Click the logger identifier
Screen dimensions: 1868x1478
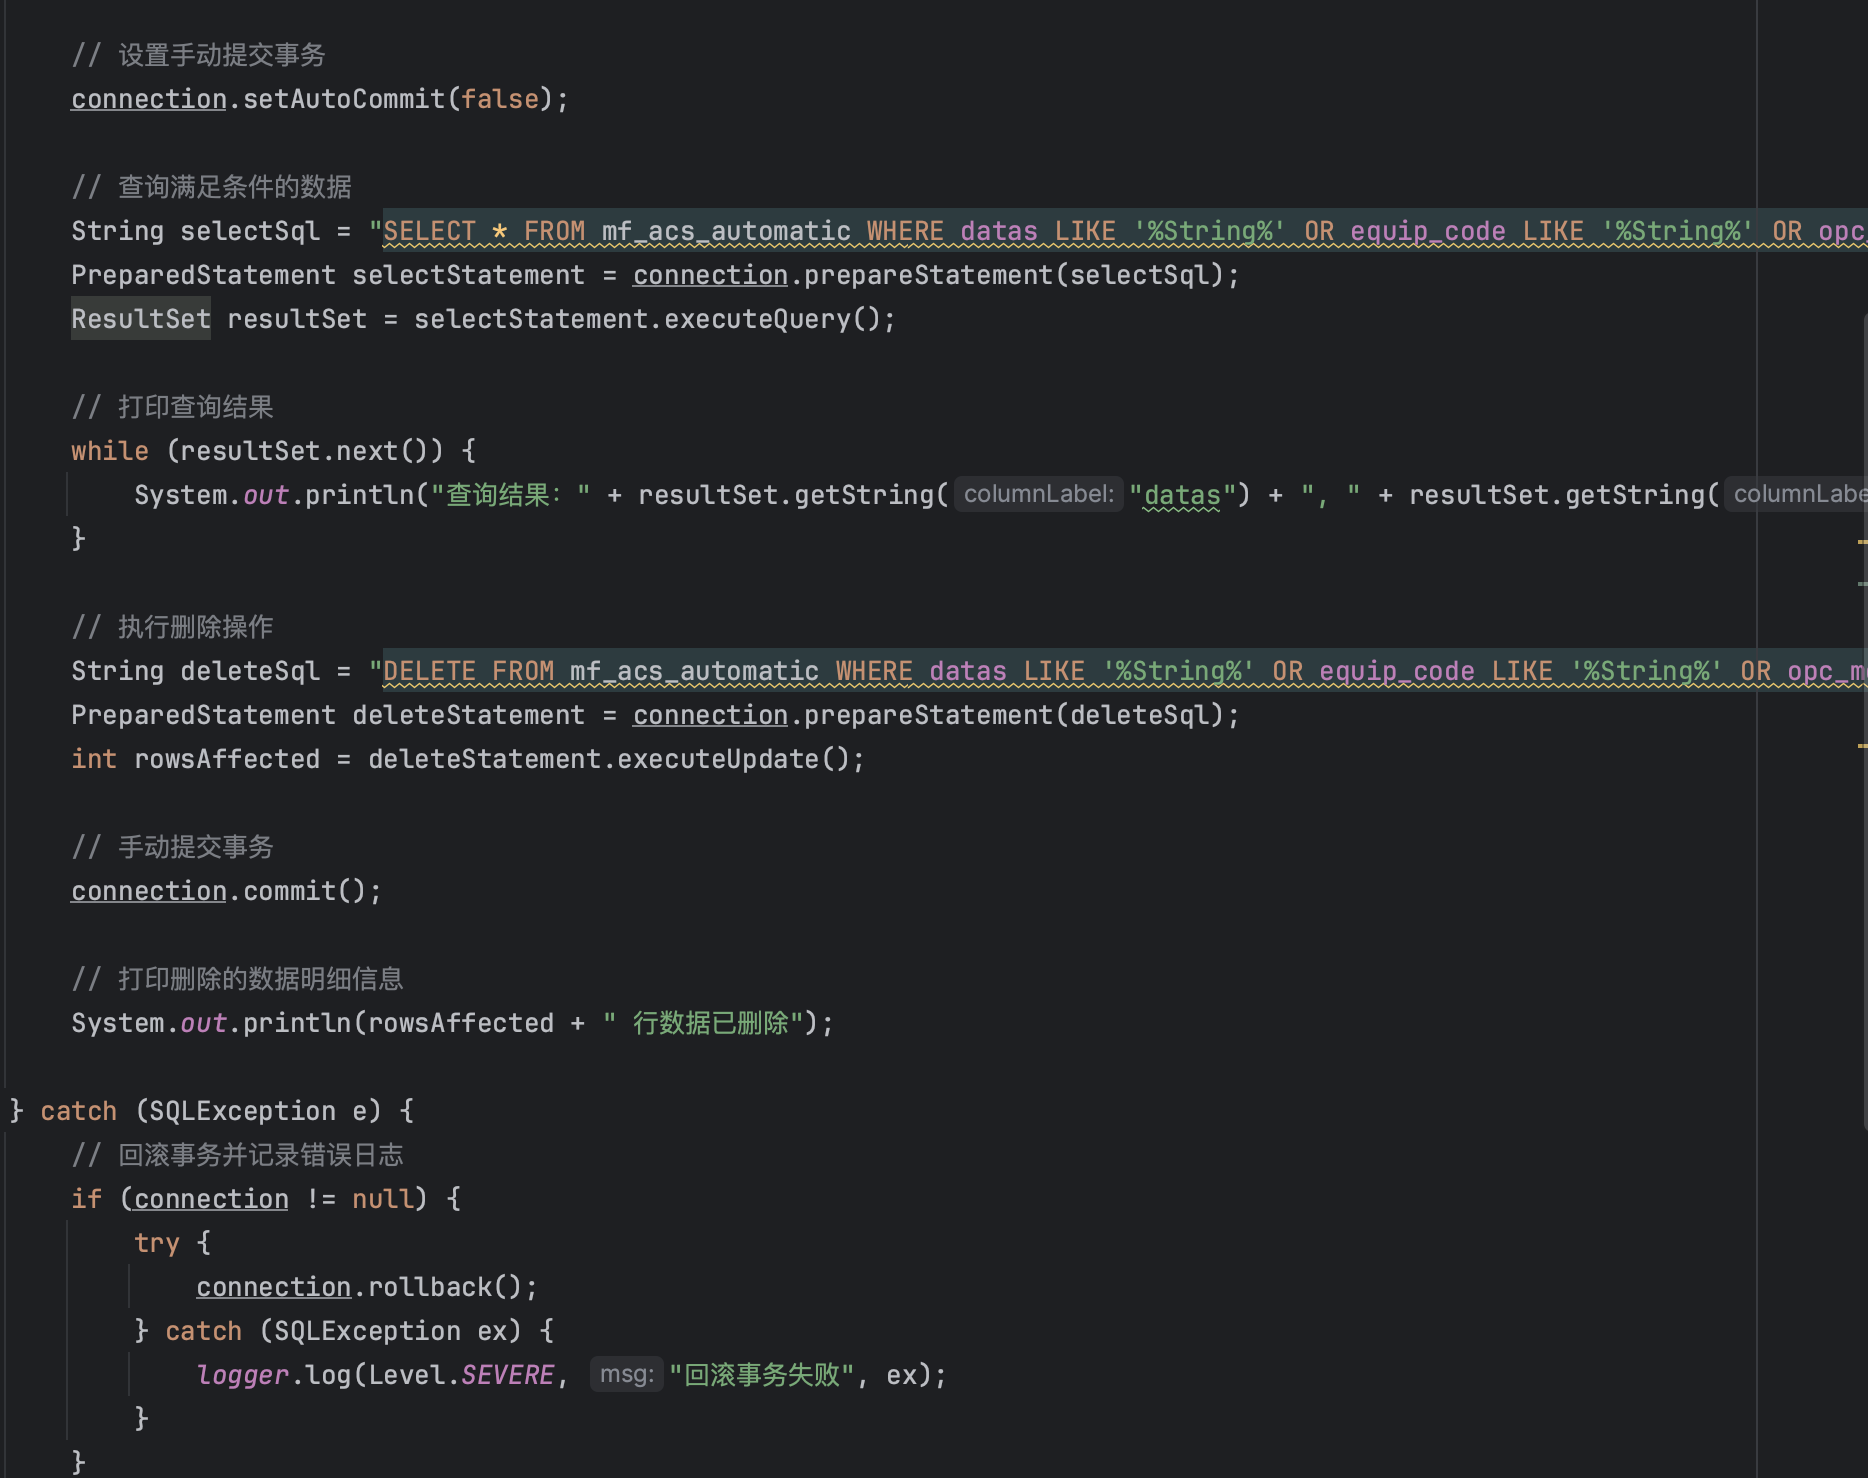243,1375
